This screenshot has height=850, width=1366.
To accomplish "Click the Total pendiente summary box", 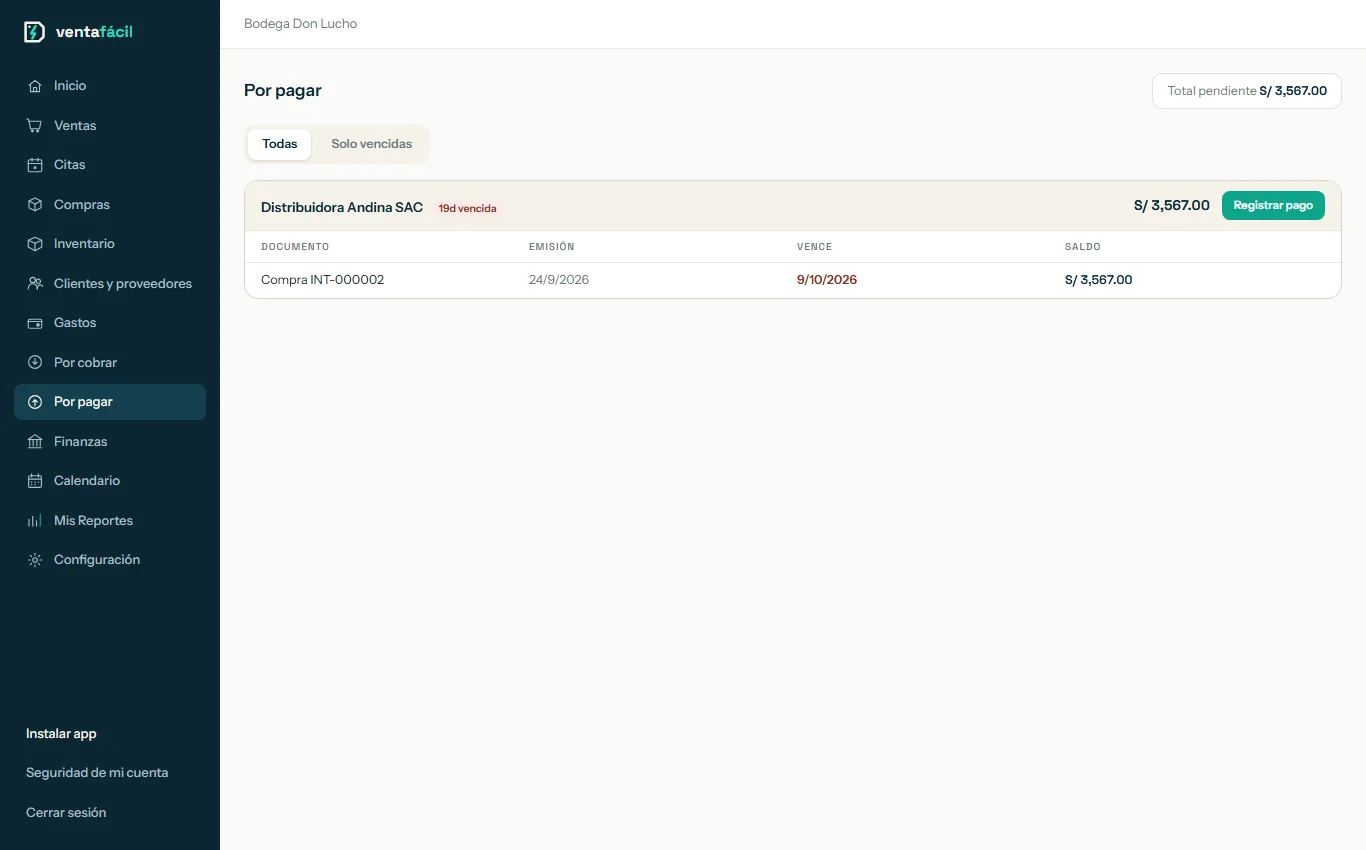I will [x=1247, y=91].
